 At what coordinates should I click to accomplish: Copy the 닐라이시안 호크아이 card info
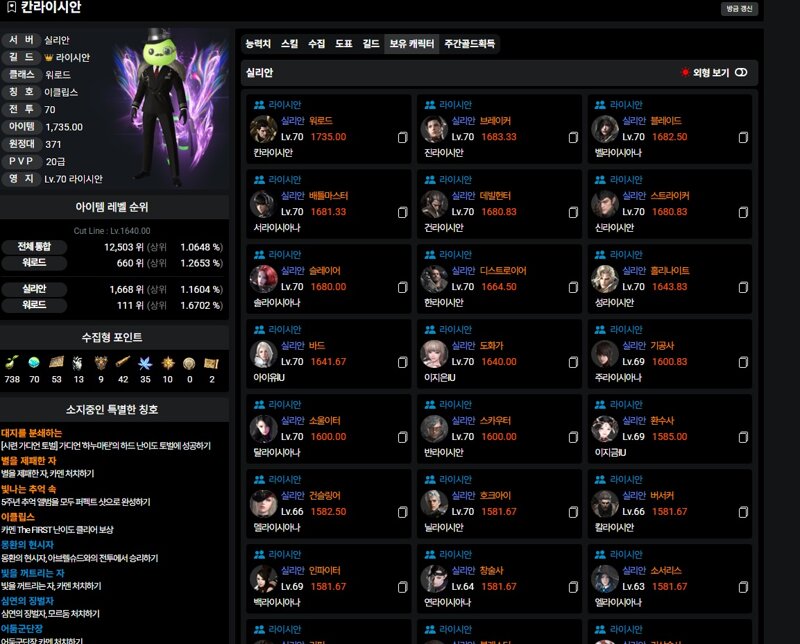(x=573, y=512)
